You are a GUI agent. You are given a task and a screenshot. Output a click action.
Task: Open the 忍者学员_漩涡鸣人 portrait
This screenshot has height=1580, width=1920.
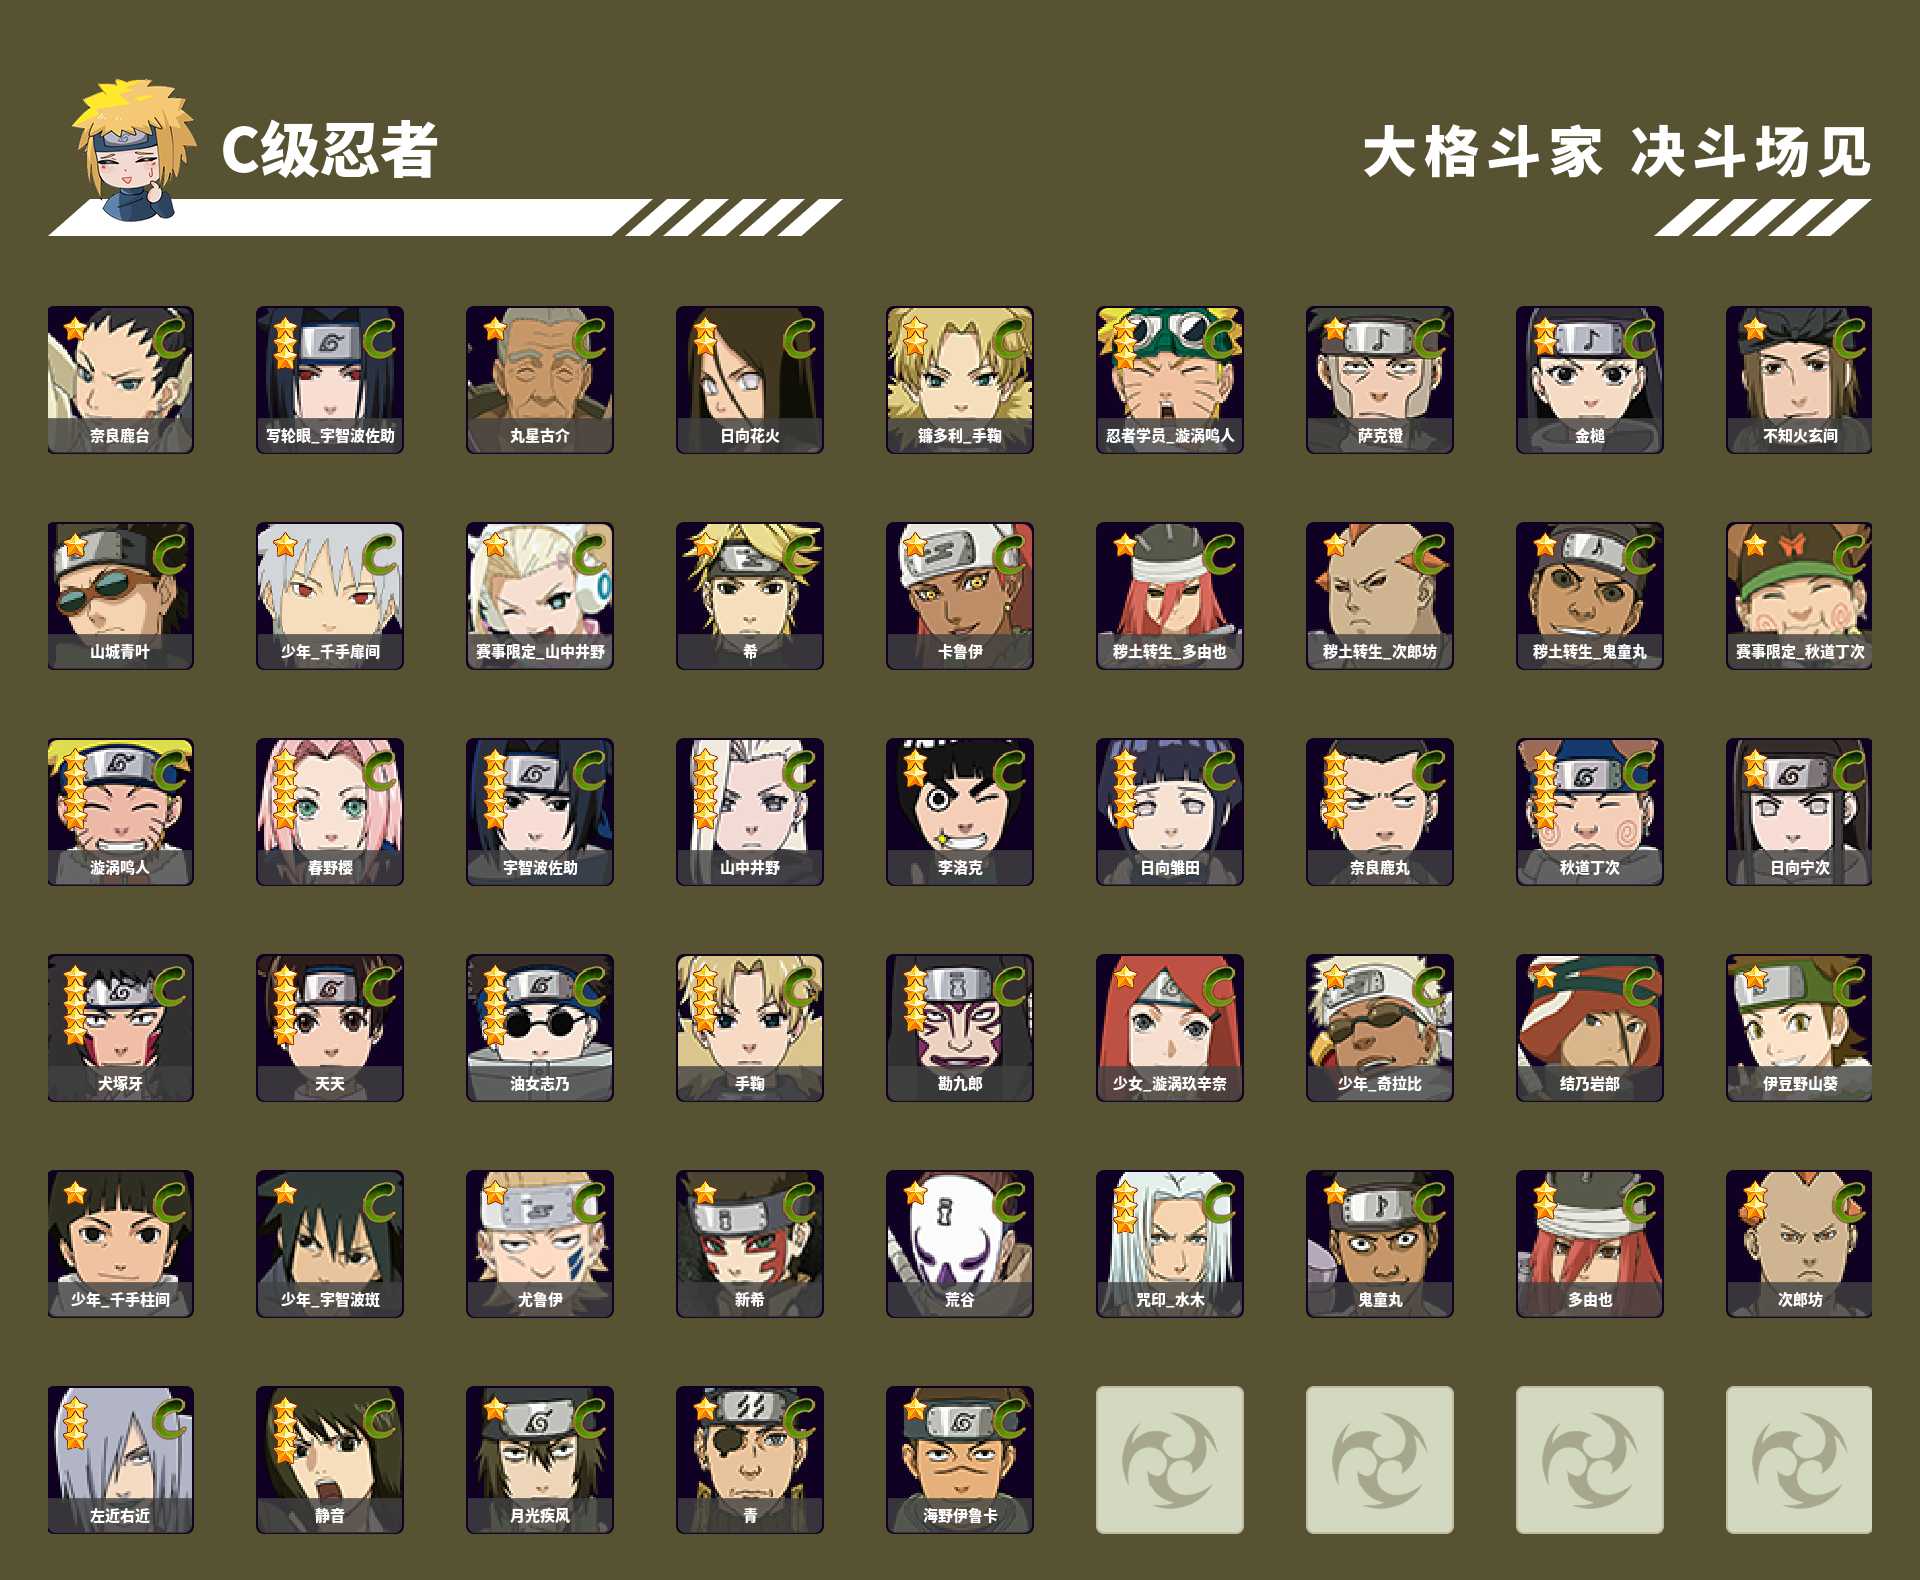[1170, 380]
